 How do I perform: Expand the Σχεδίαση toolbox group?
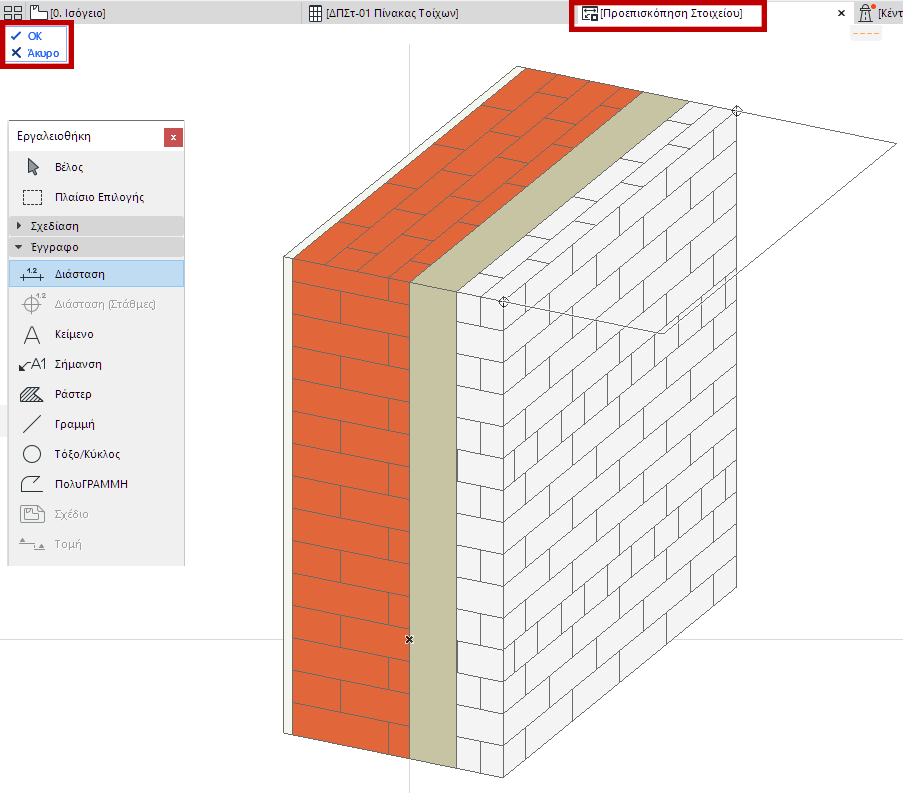[96, 226]
